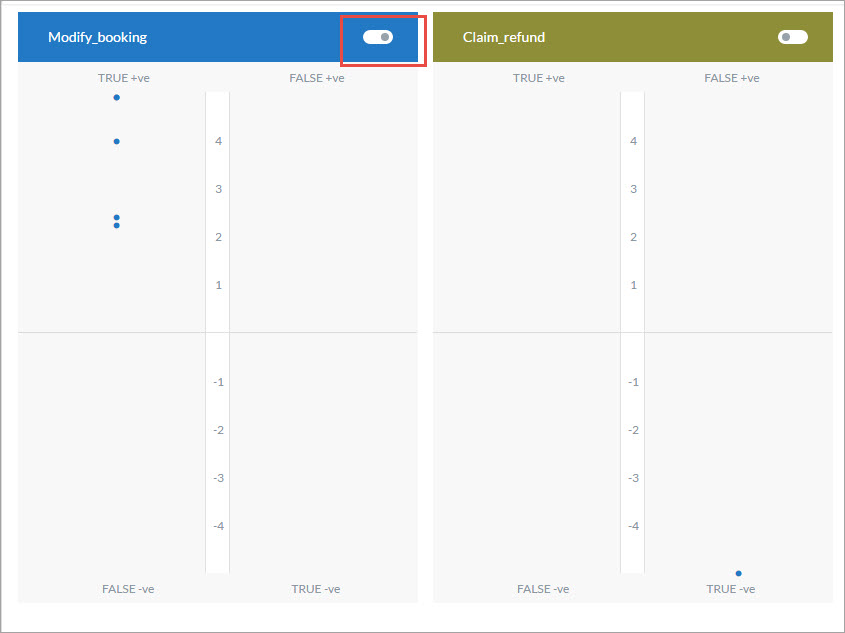The image size is (845, 633).
Task: Click the FALSE -ve label in Modify_booking
Action: tap(128, 589)
